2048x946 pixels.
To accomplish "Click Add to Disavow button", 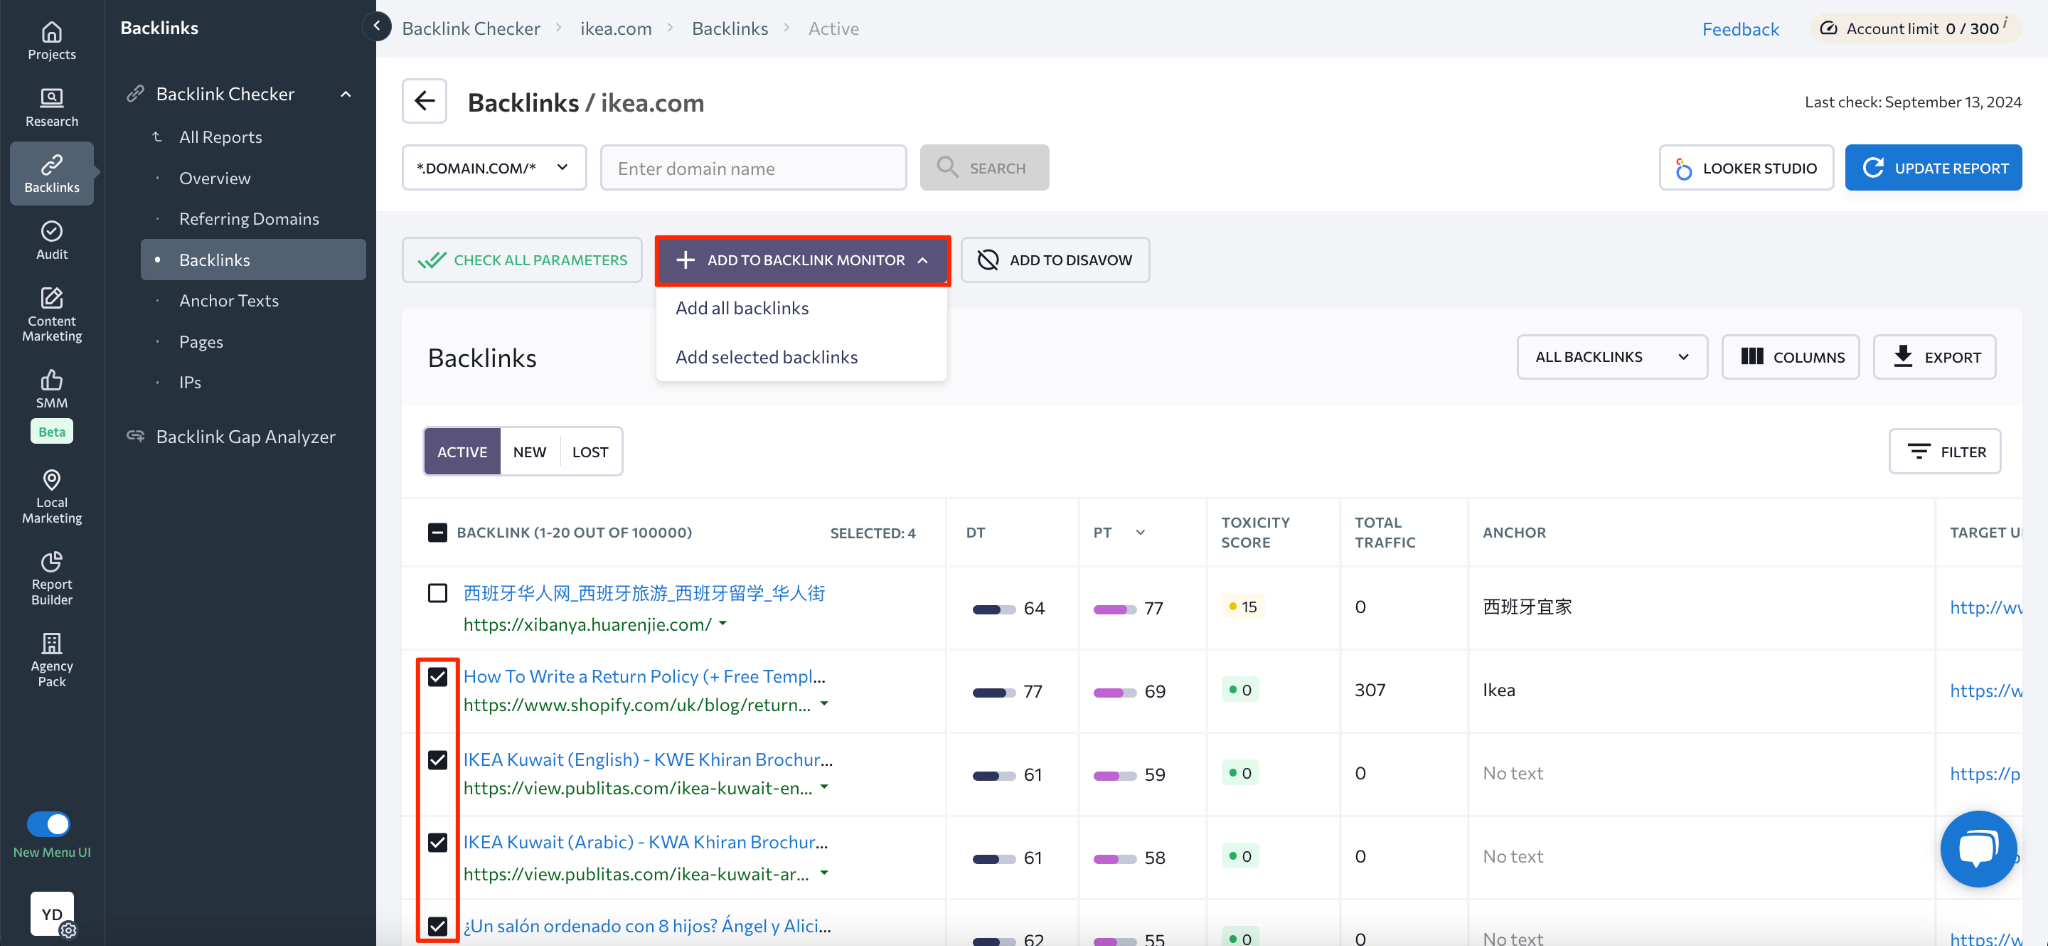I will [1055, 260].
